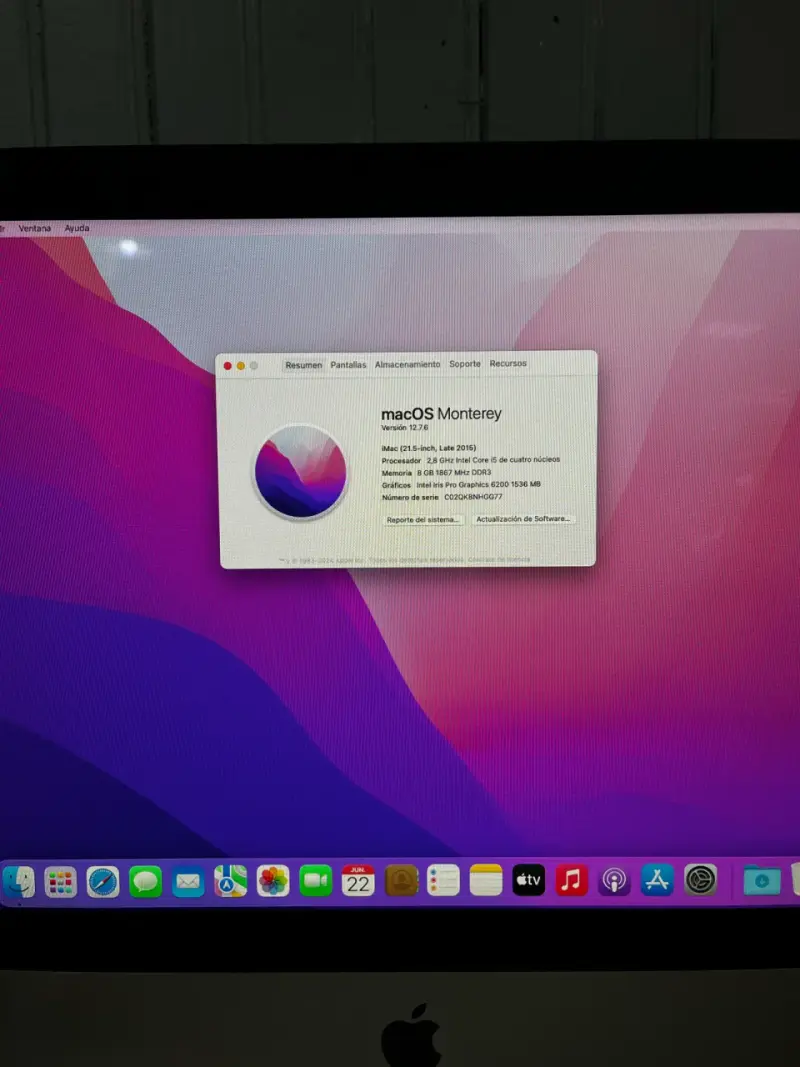Click the iMac (21.5-inch, Late 2015) text
Screen dimensions: 800x1067
click(x=429, y=448)
